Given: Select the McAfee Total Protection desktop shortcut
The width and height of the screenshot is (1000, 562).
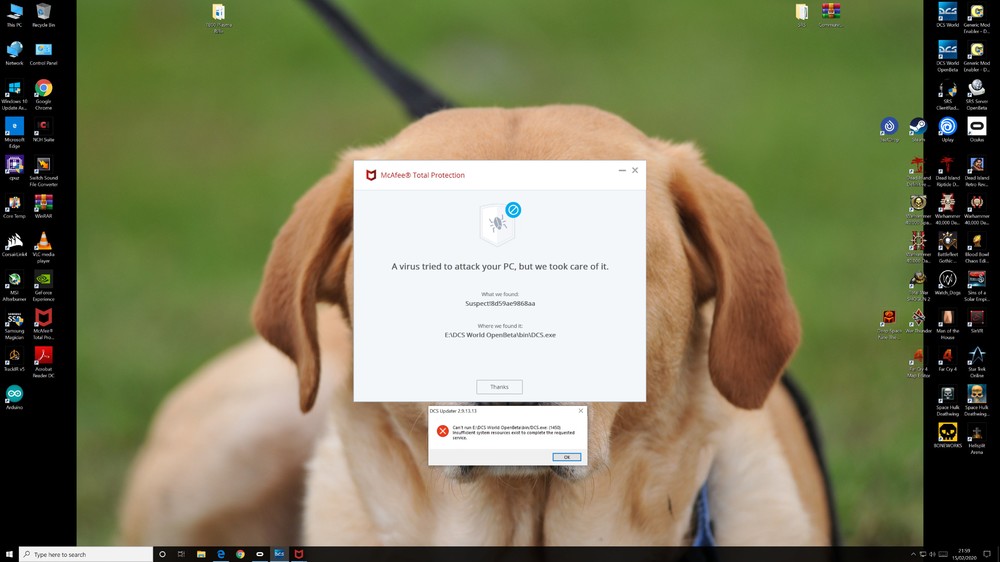Looking at the screenshot, I should [x=43, y=325].
